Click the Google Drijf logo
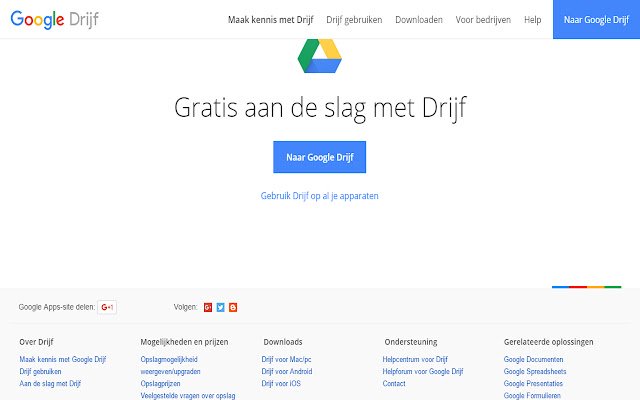The height and width of the screenshot is (400, 640). coord(54,20)
